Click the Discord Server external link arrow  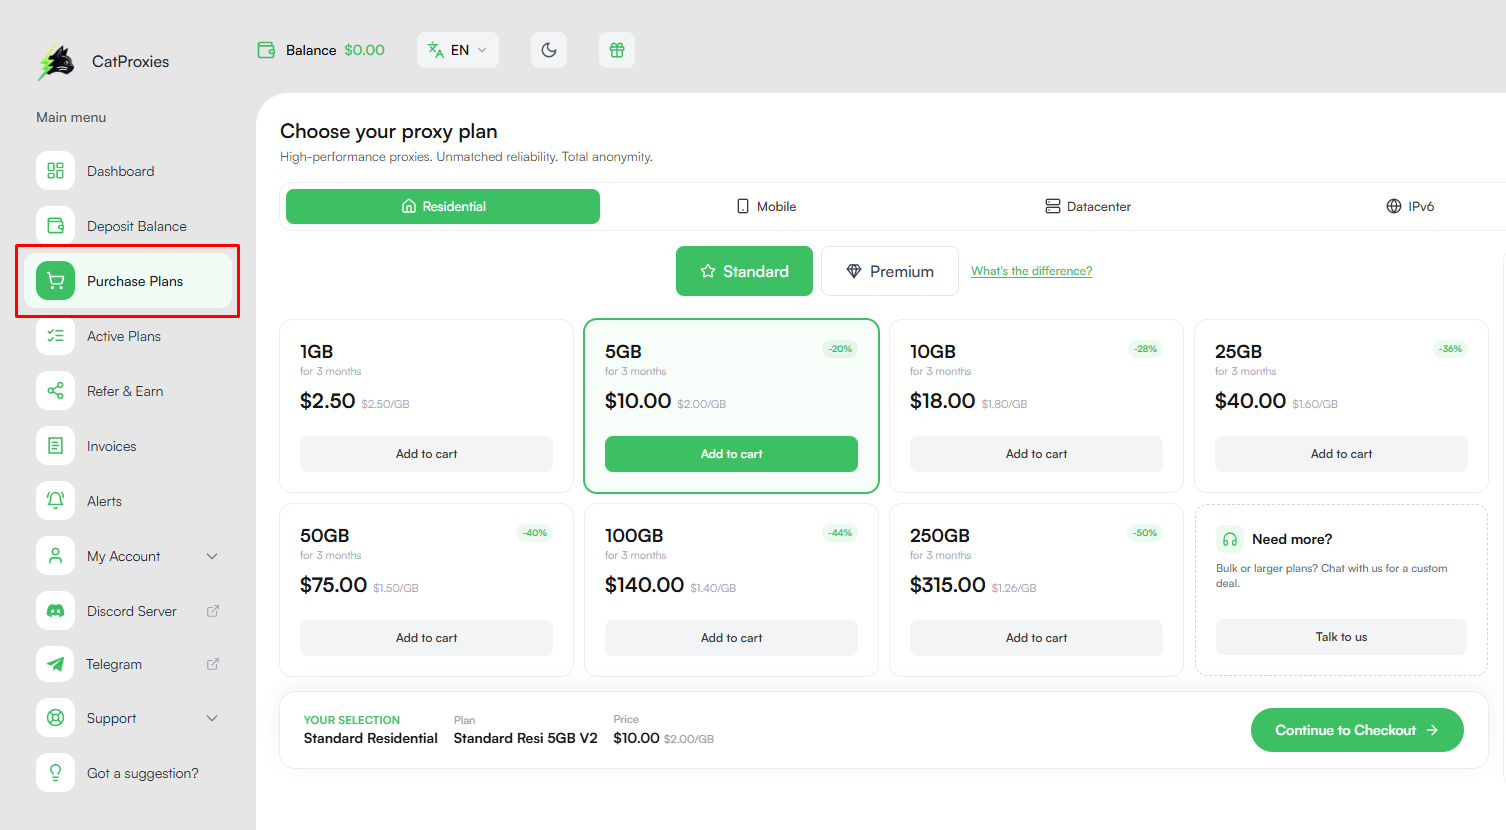click(213, 611)
